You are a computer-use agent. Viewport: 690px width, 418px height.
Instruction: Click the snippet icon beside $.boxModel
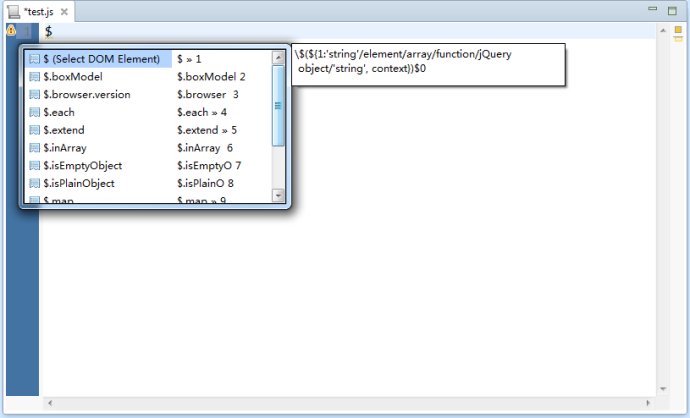34,77
